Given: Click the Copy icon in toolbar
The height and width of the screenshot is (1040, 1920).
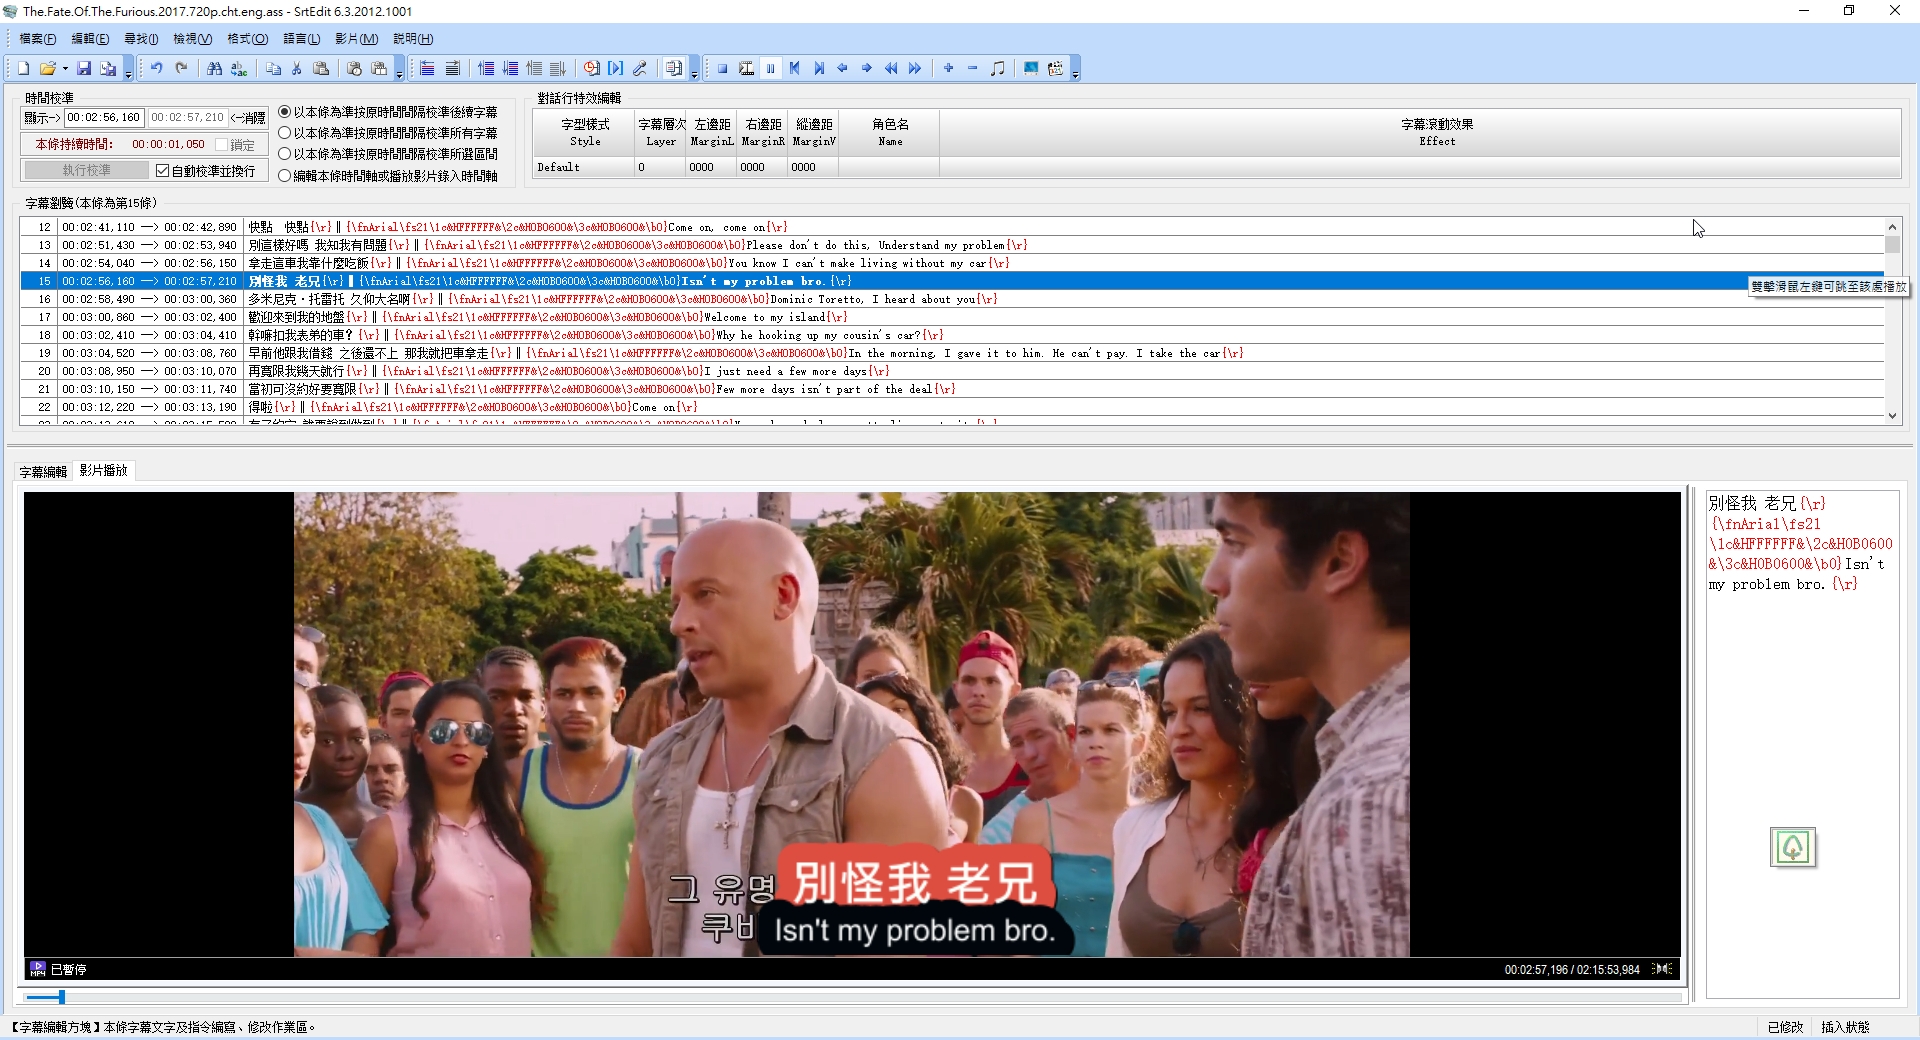Looking at the screenshot, I should 273,68.
